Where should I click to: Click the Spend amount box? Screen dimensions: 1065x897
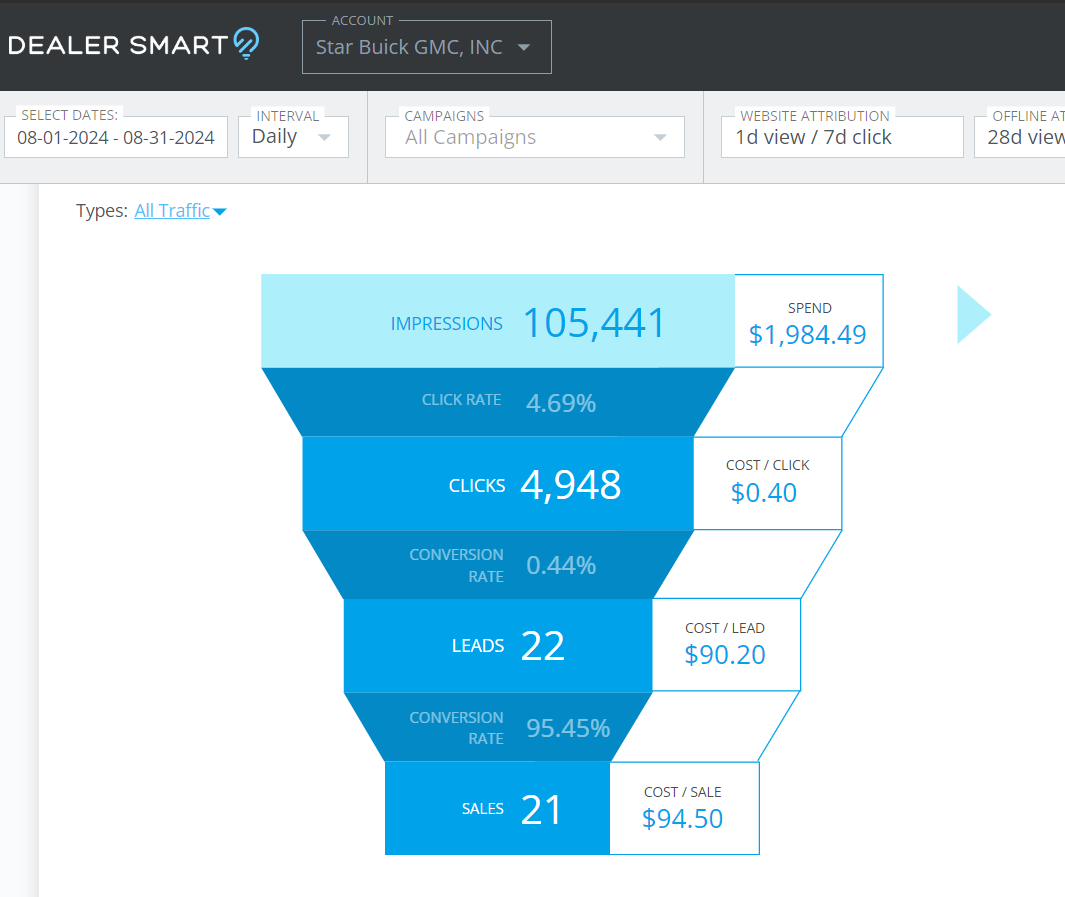pyautogui.click(x=808, y=322)
